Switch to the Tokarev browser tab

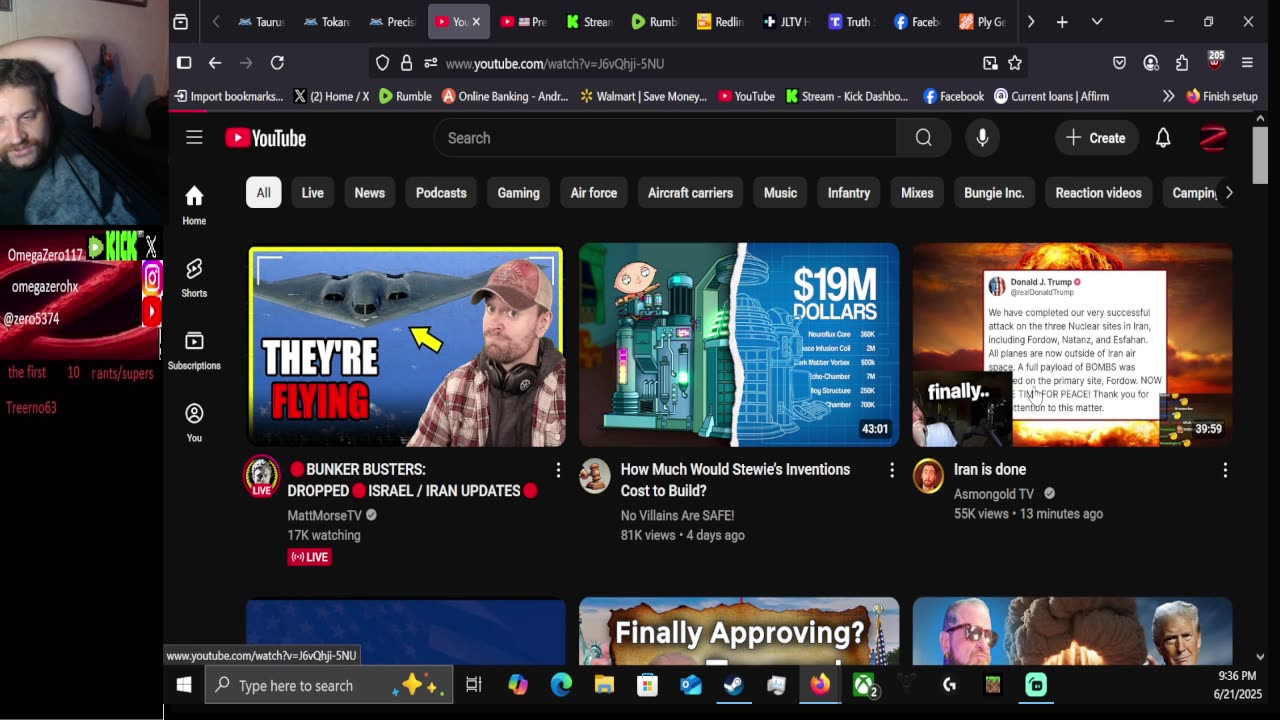pyautogui.click(x=327, y=22)
